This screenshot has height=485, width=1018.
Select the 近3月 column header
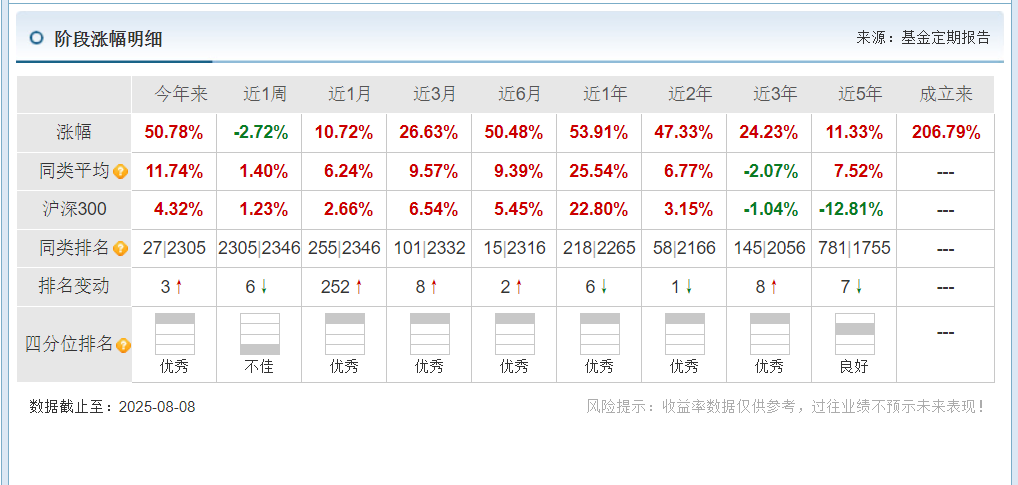click(435, 95)
